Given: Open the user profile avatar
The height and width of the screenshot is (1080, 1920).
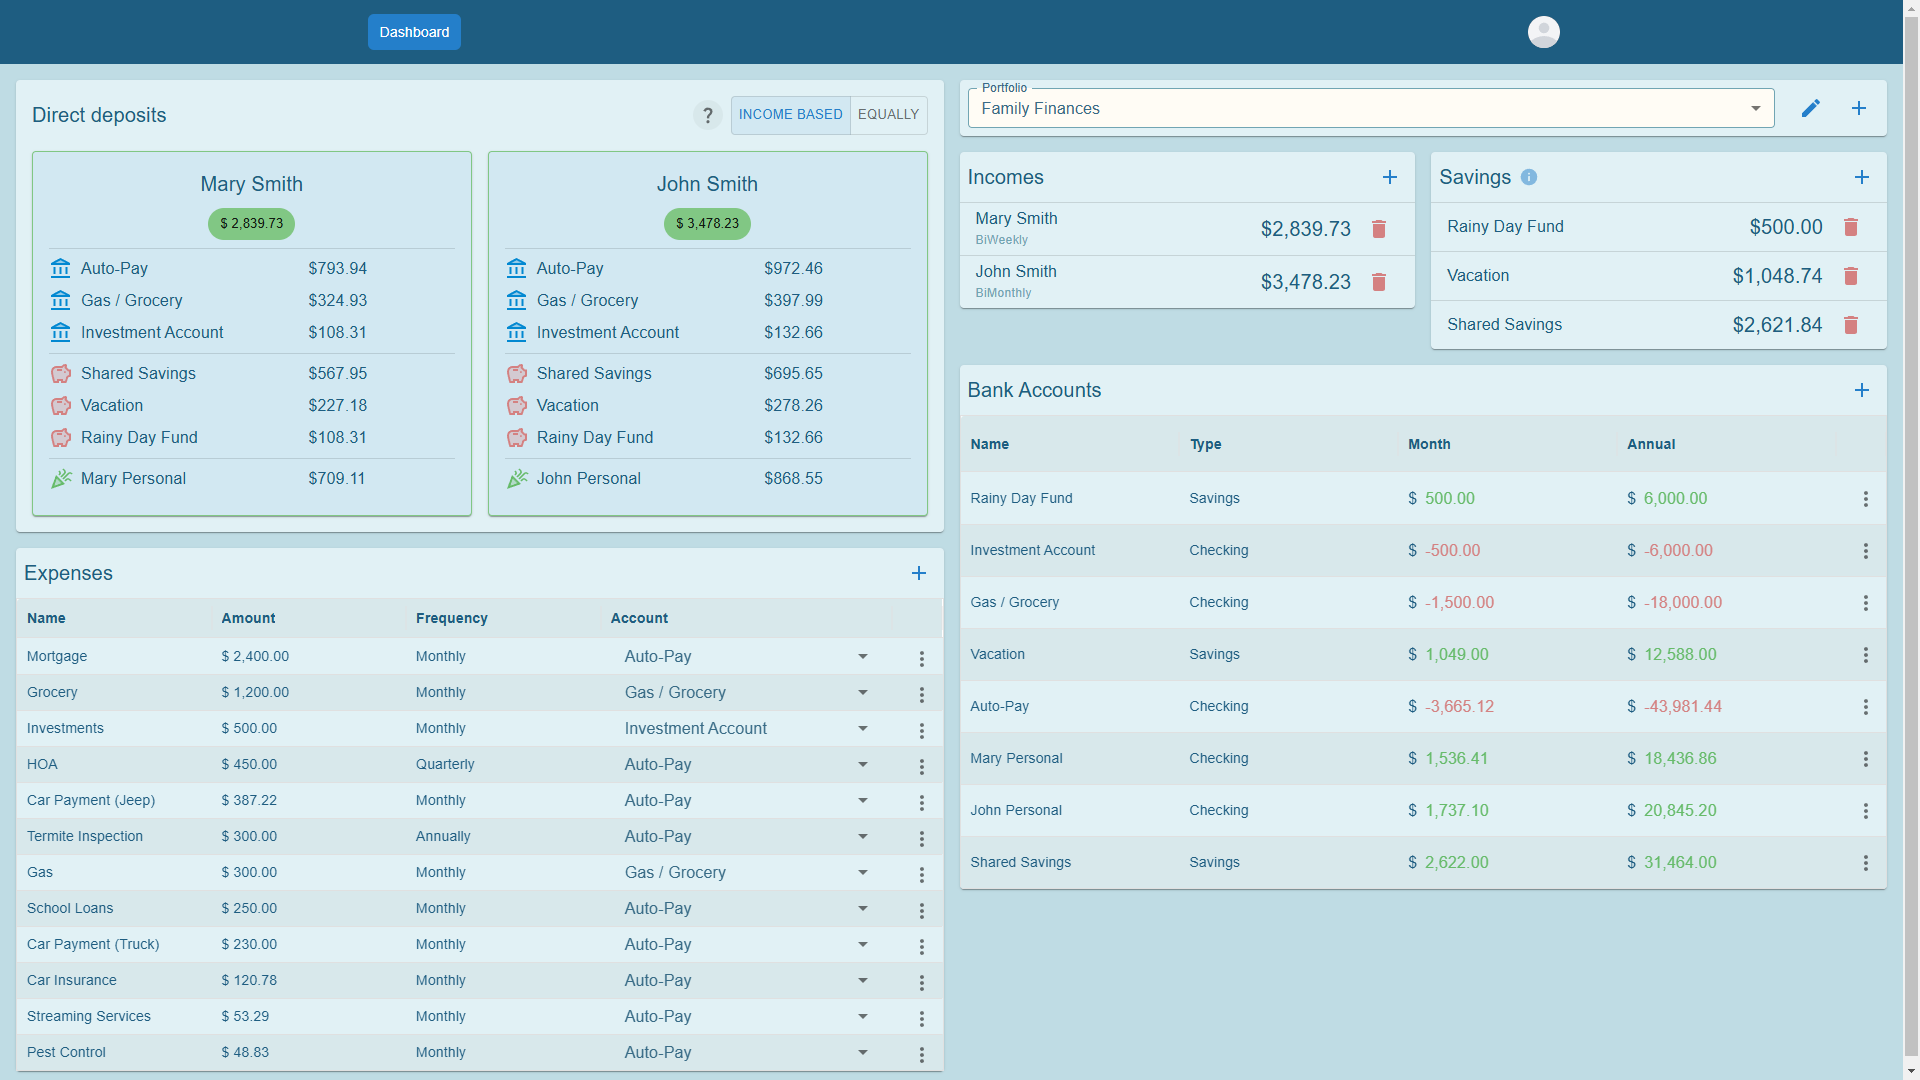Looking at the screenshot, I should click(x=1543, y=32).
